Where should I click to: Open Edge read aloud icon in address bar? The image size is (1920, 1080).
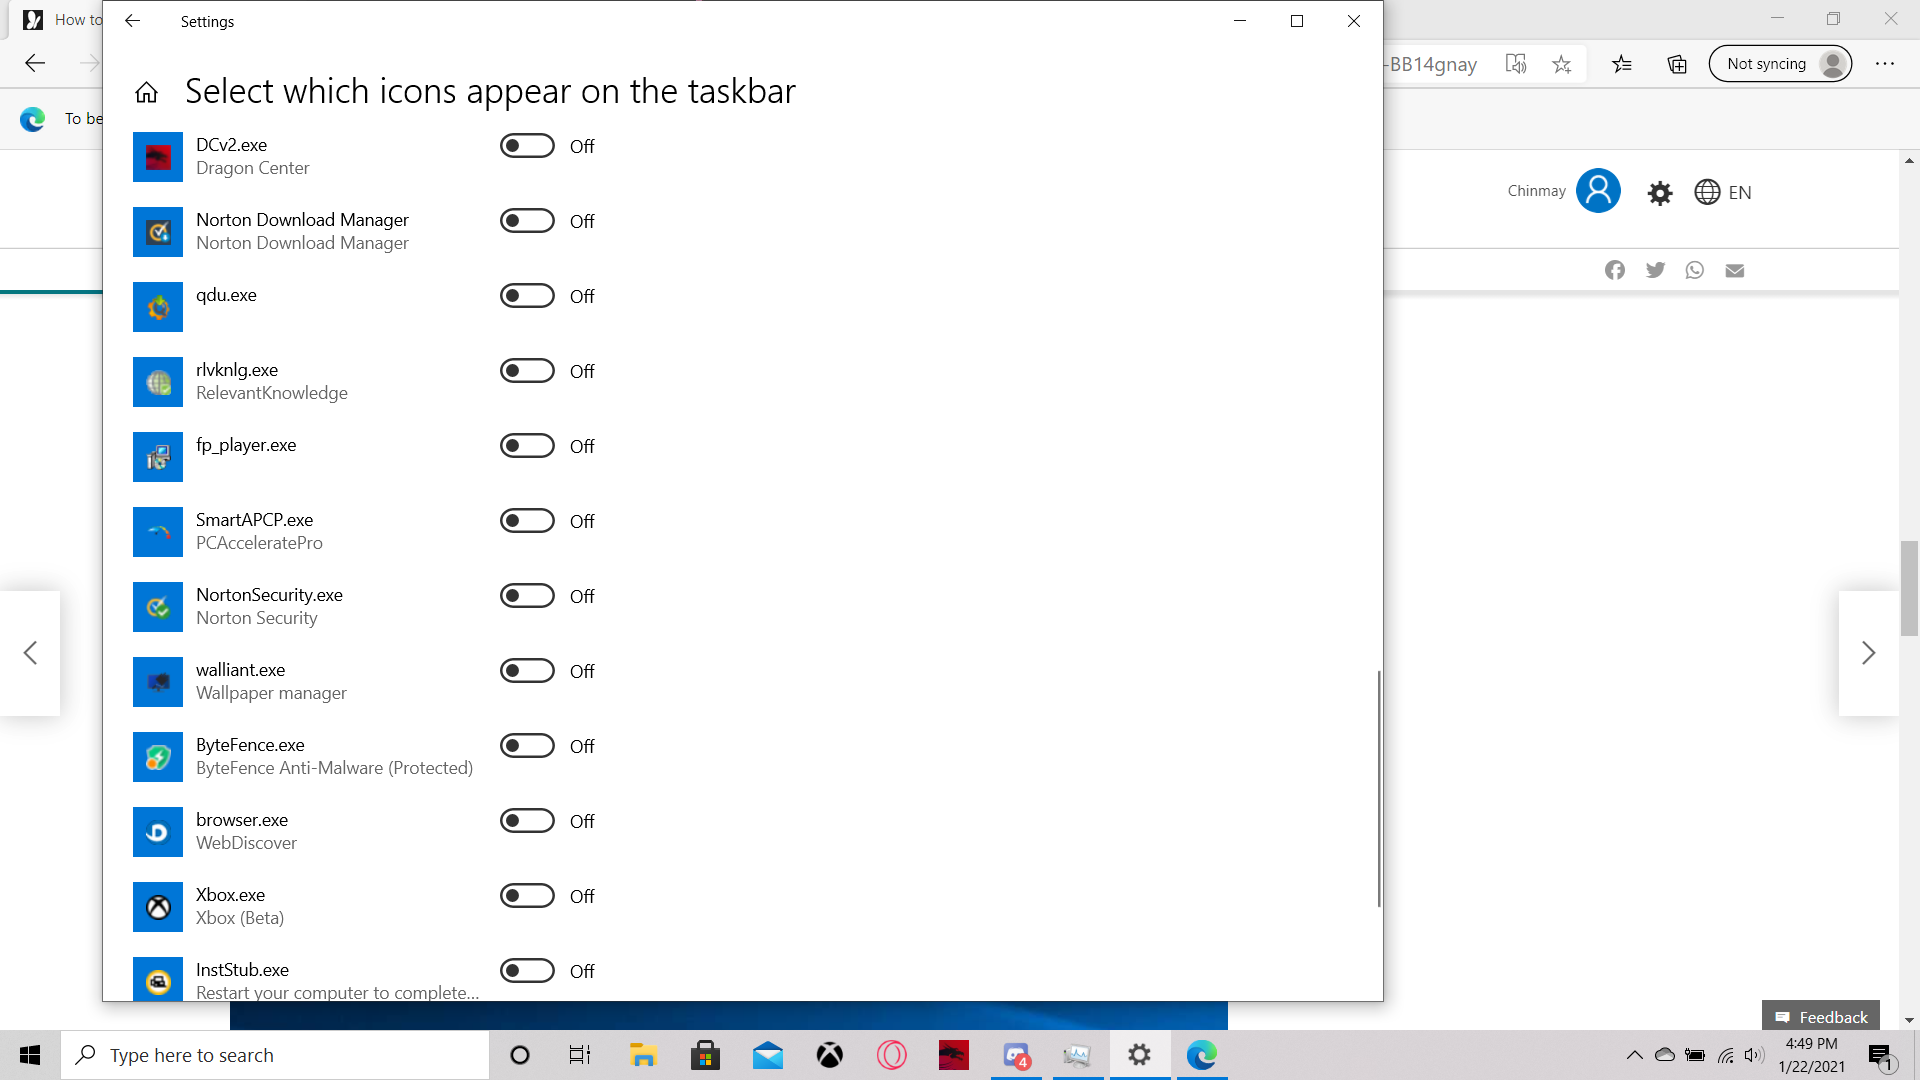(1516, 64)
